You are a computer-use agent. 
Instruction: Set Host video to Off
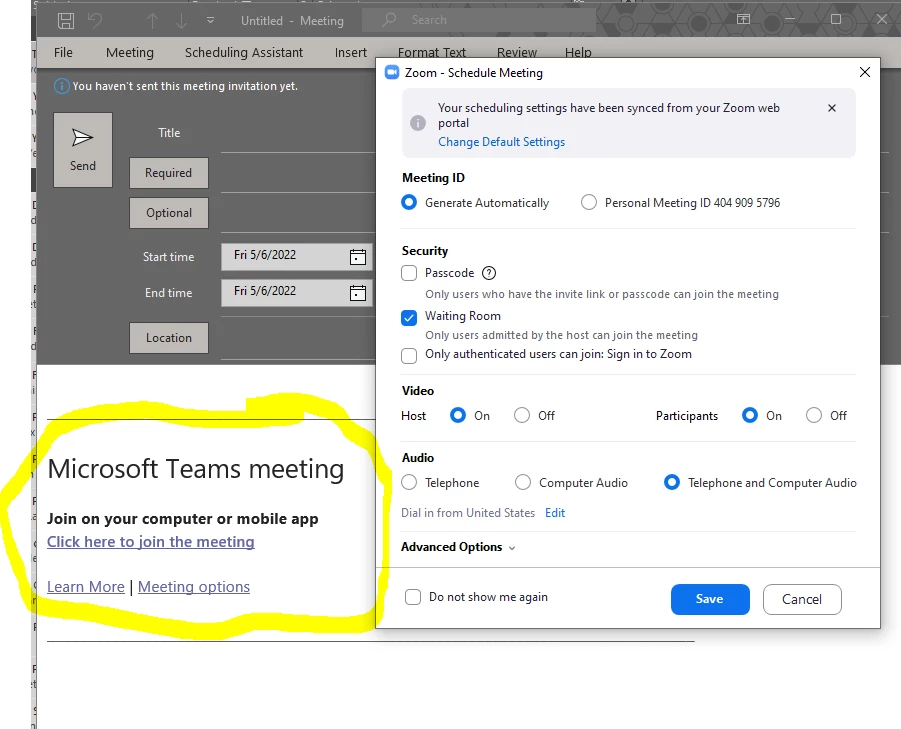point(522,415)
